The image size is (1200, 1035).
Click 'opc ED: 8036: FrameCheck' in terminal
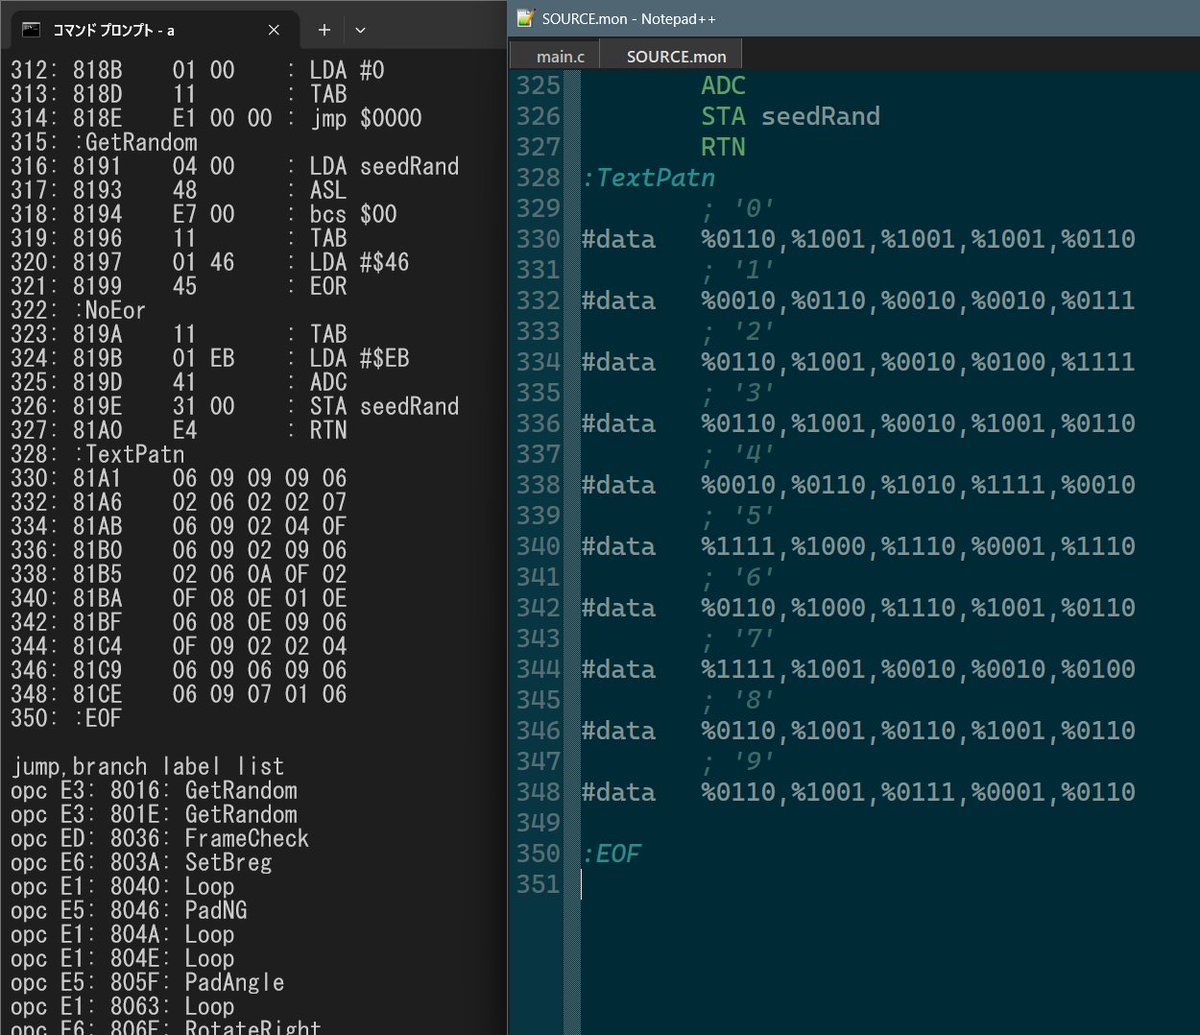[160, 839]
